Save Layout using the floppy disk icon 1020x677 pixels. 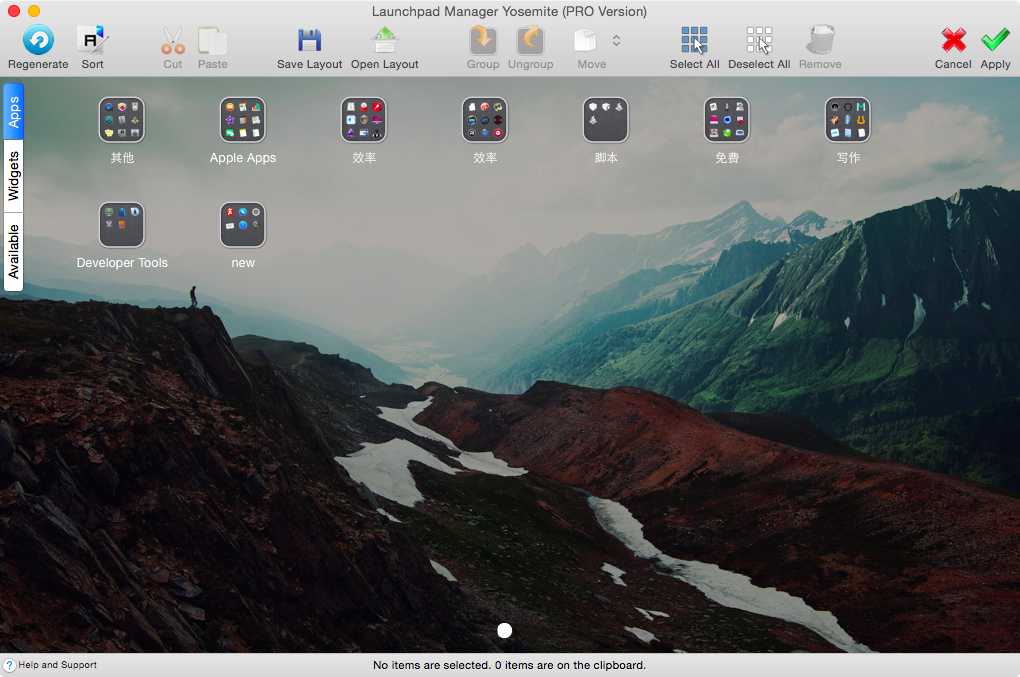pos(310,40)
